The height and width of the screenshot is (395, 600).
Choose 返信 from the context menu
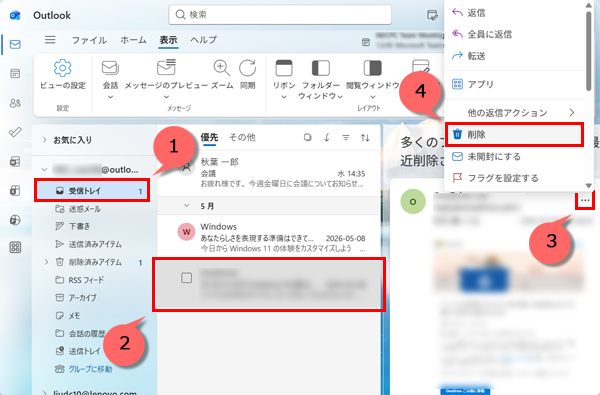click(x=514, y=13)
